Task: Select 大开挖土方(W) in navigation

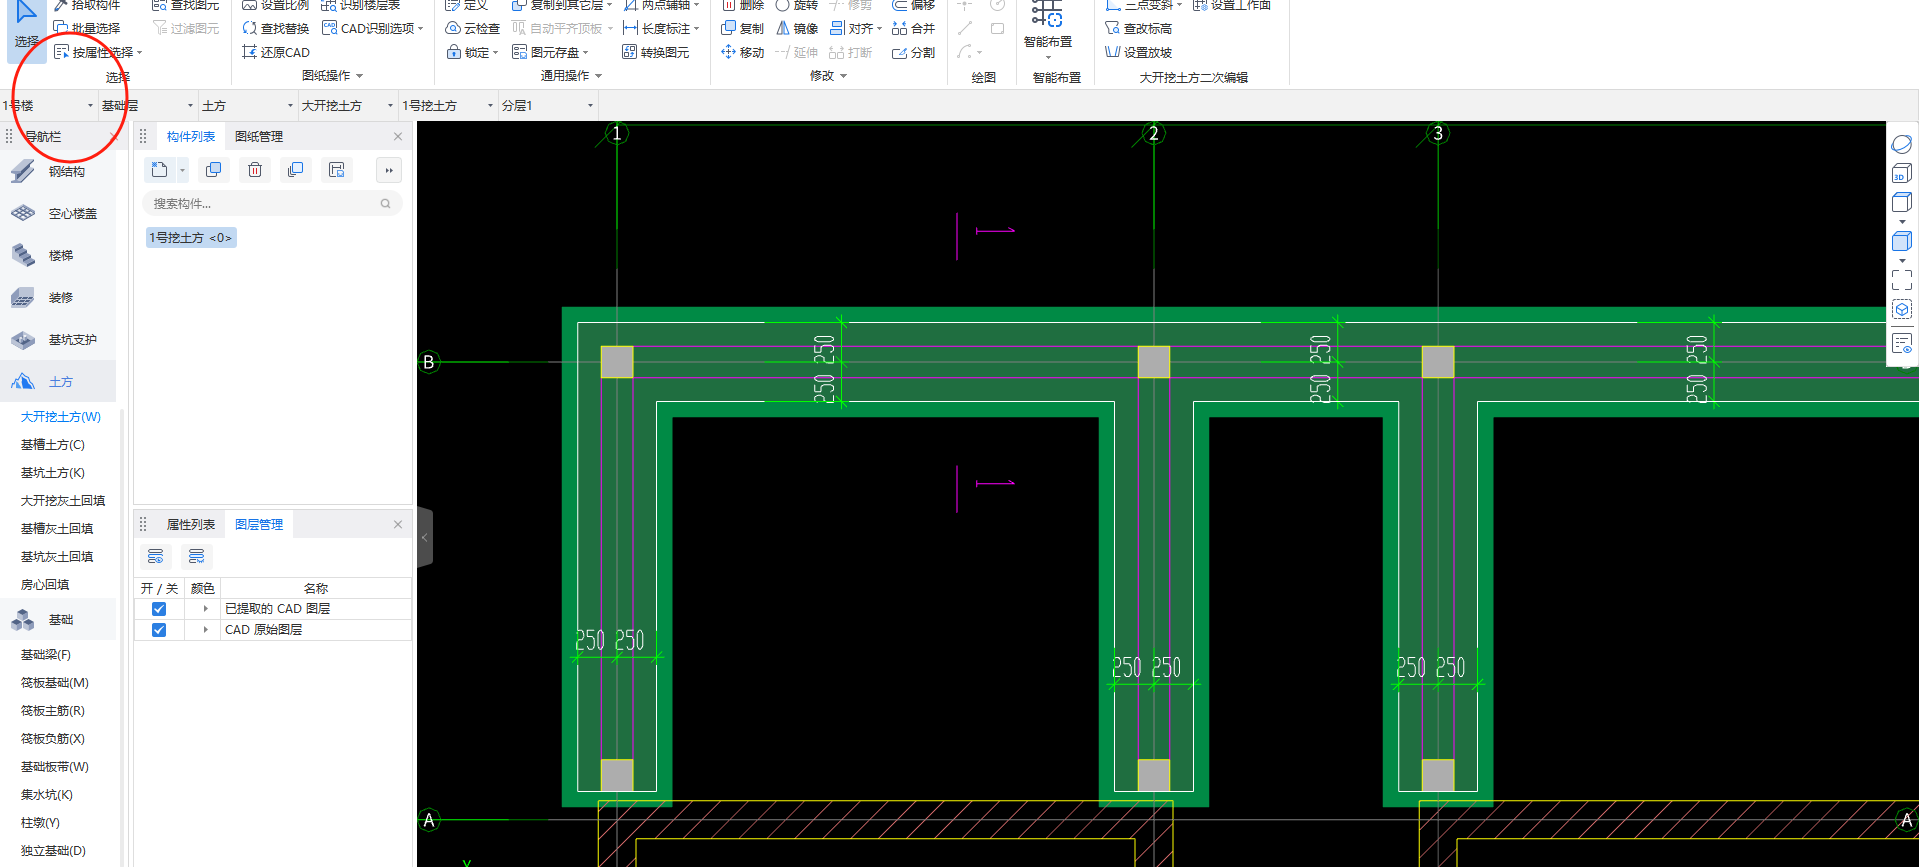Action: (x=61, y=417)
